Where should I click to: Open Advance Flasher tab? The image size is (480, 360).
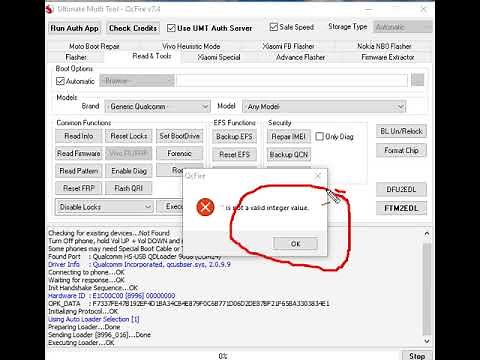(x=300, y=57)
